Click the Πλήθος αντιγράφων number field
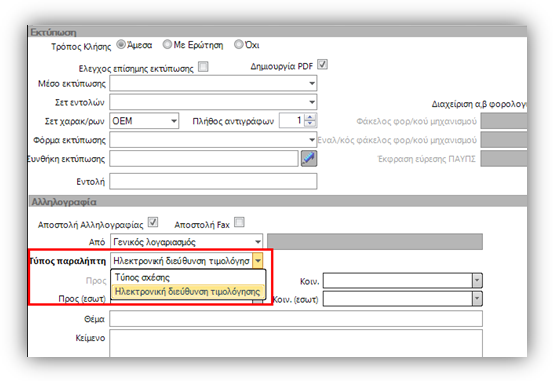Image resolution: width=553 pixels, height=381 pixels. pyautogui.click(x=292, y=121)
